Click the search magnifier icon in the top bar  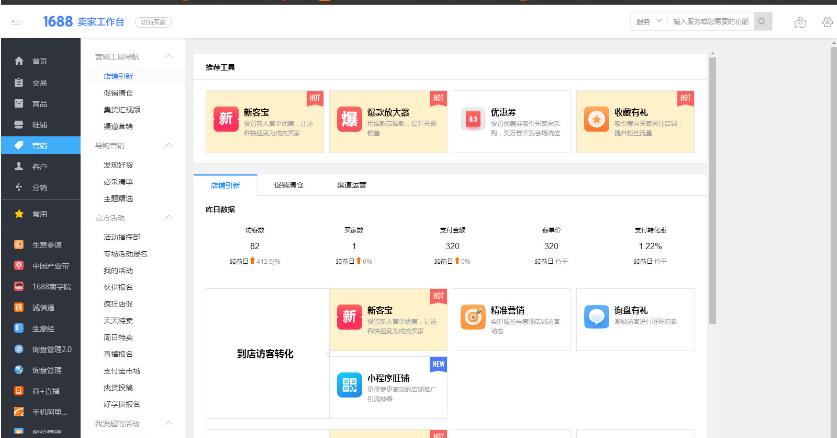[x=763, y=21]
